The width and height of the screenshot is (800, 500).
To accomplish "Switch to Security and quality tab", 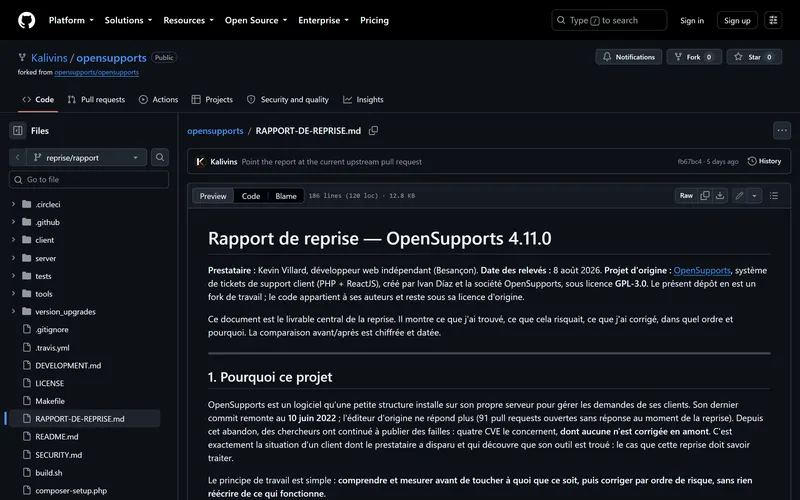I will (x=288, y=99).
